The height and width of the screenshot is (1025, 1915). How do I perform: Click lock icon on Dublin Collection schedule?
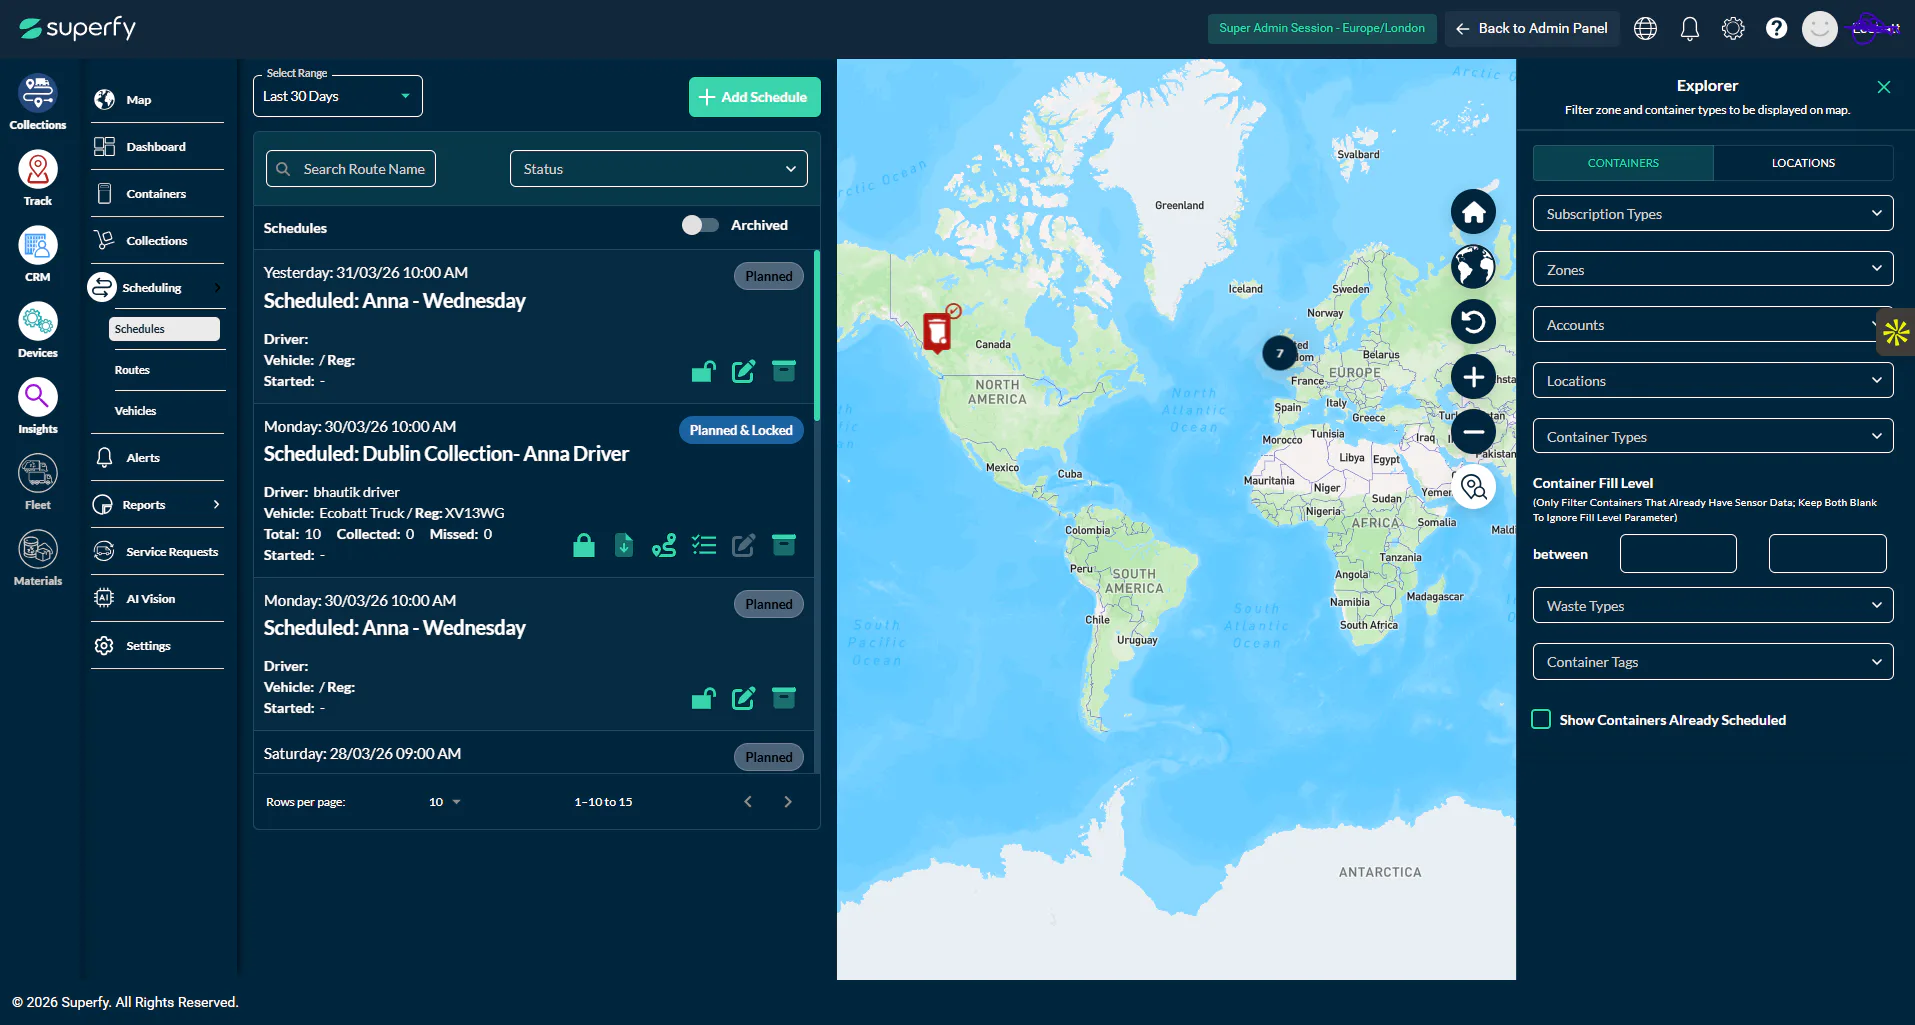pos(584,545)
